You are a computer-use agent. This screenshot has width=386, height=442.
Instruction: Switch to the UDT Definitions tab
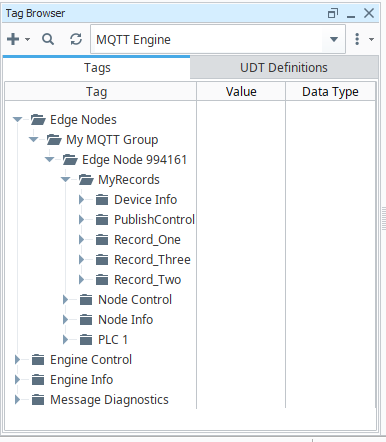(x=284, y=68)
